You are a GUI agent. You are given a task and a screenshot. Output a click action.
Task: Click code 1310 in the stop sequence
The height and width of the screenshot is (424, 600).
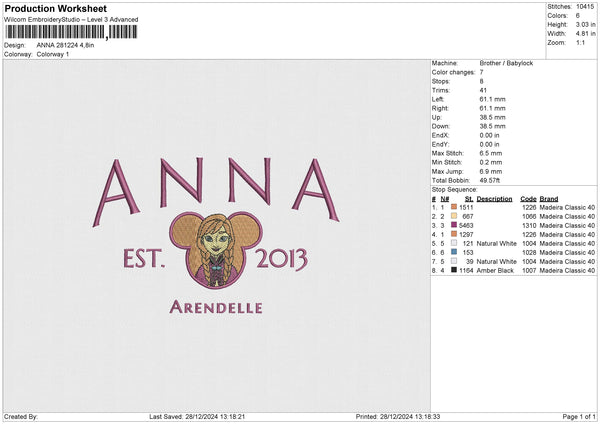pos(529,225)
